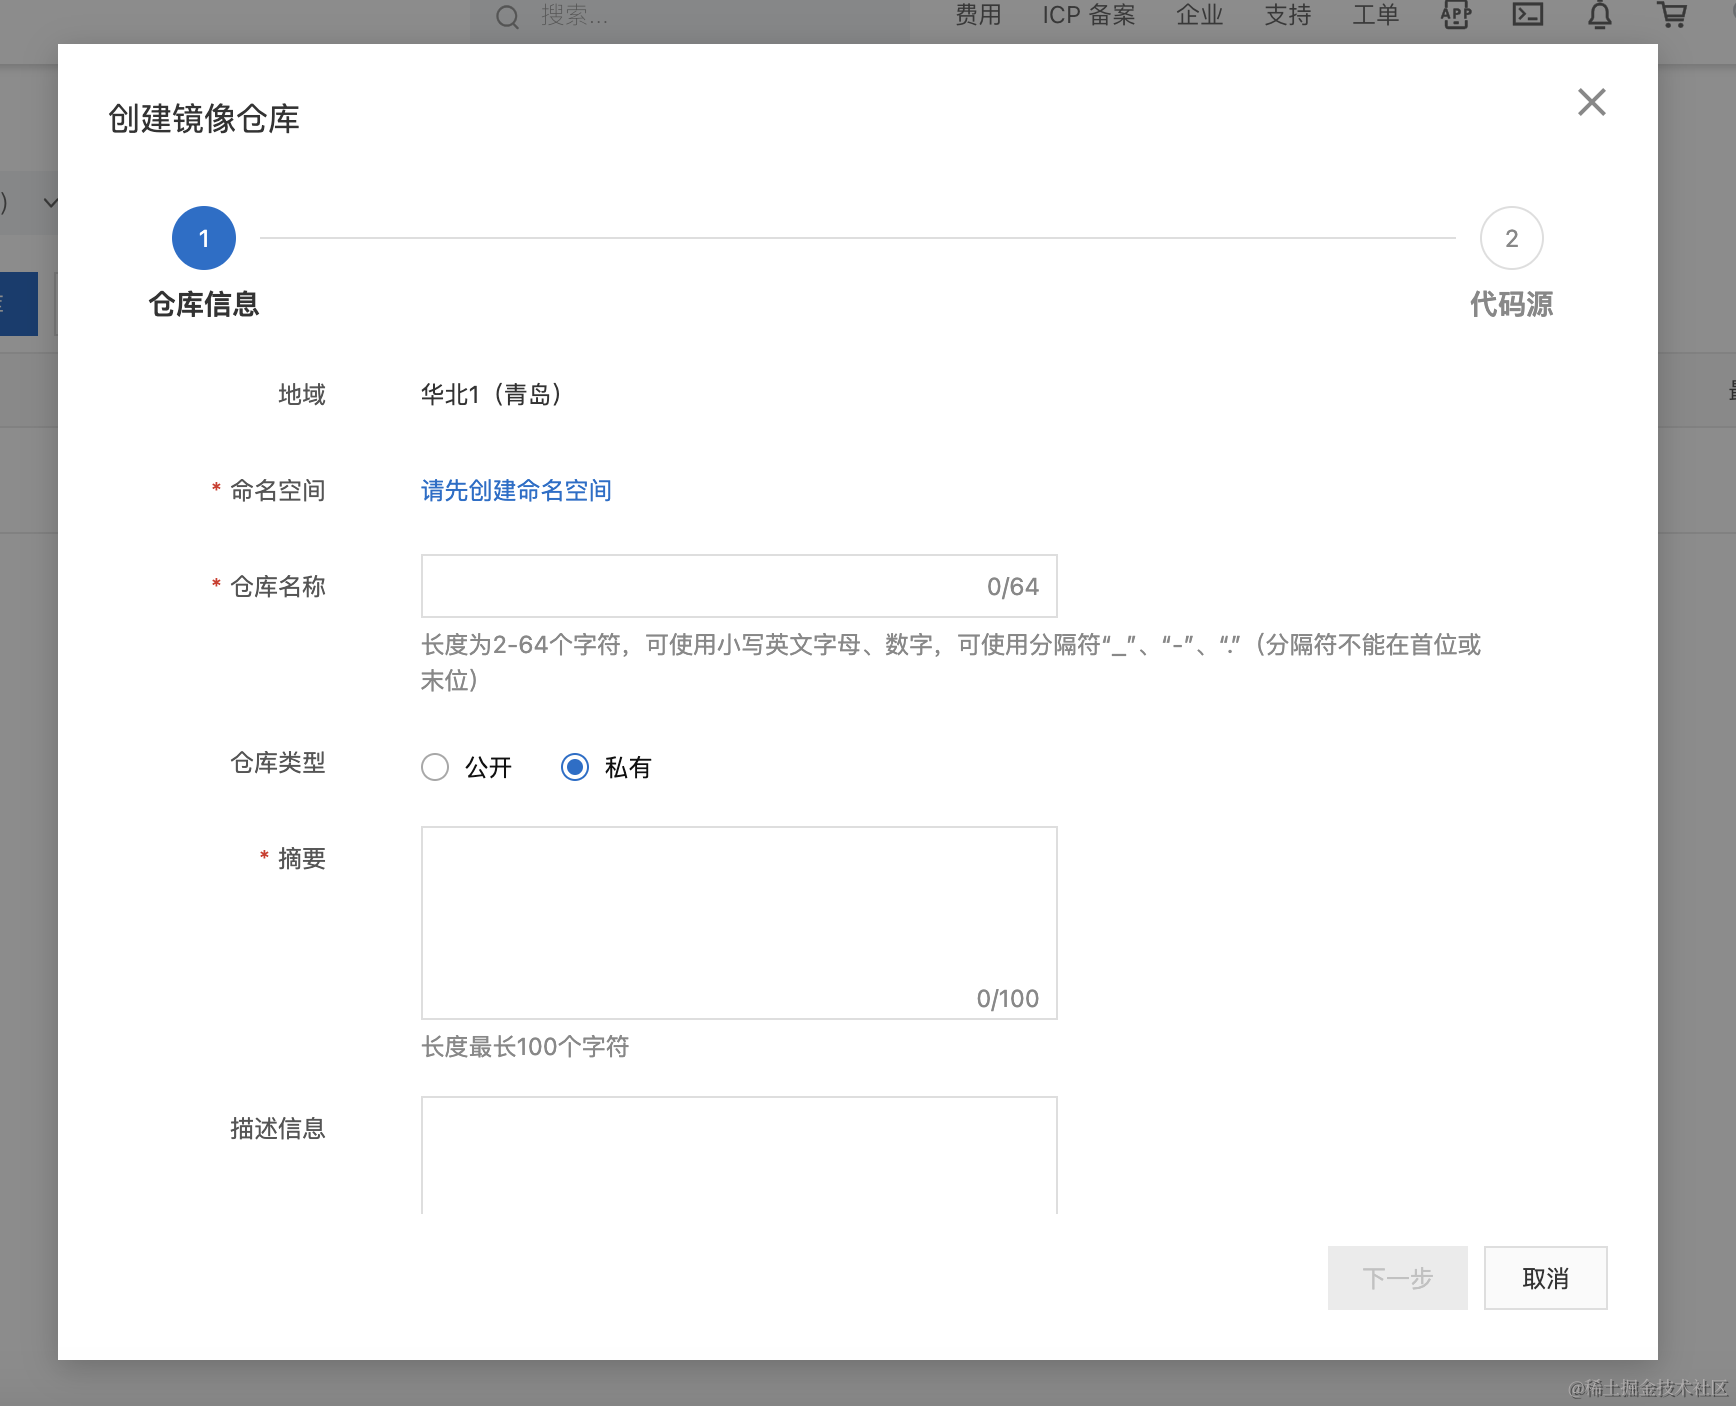Select the 私有 repository type
The height and width of the screenshot is (1406, 1736).
click(x=575, y=767)
